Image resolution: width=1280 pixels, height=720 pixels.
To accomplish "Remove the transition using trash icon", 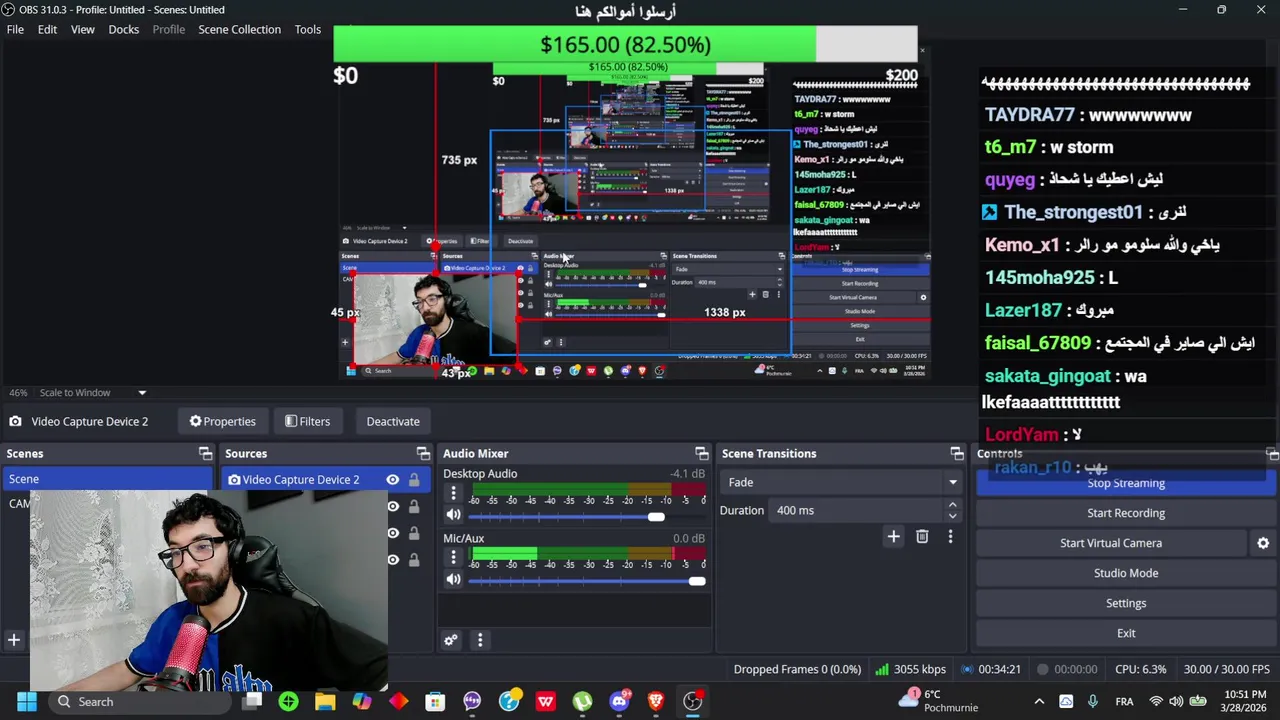I will click(922, 537).
